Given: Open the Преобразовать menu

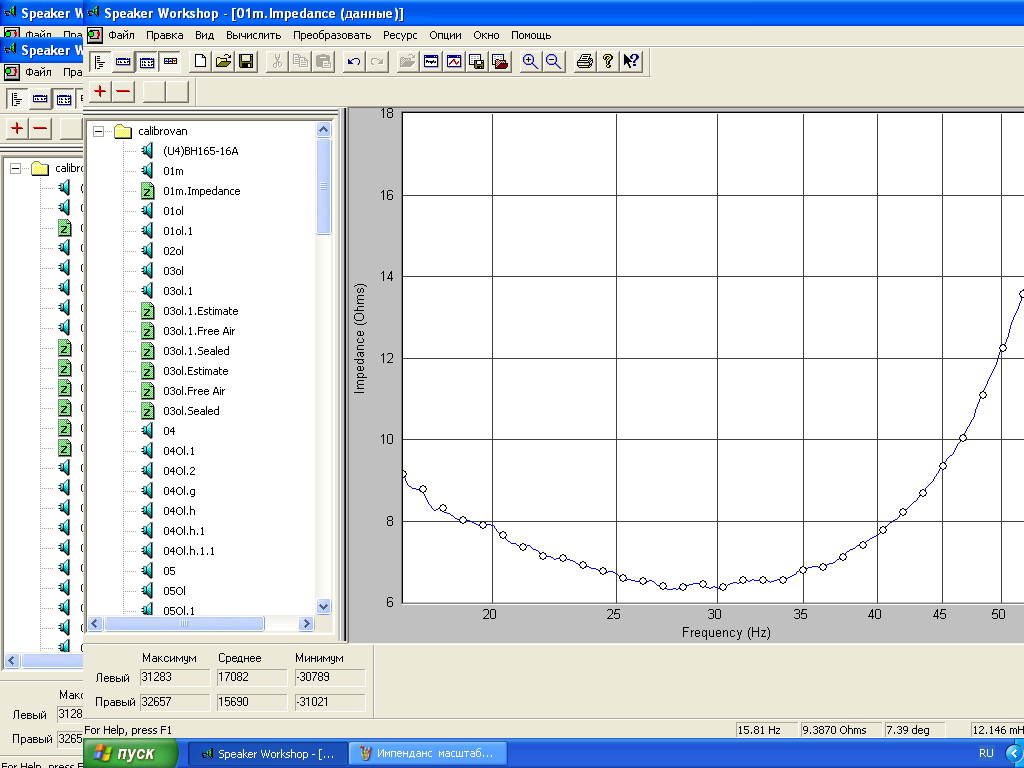Looking at the screenshot, I should (332, 35).
